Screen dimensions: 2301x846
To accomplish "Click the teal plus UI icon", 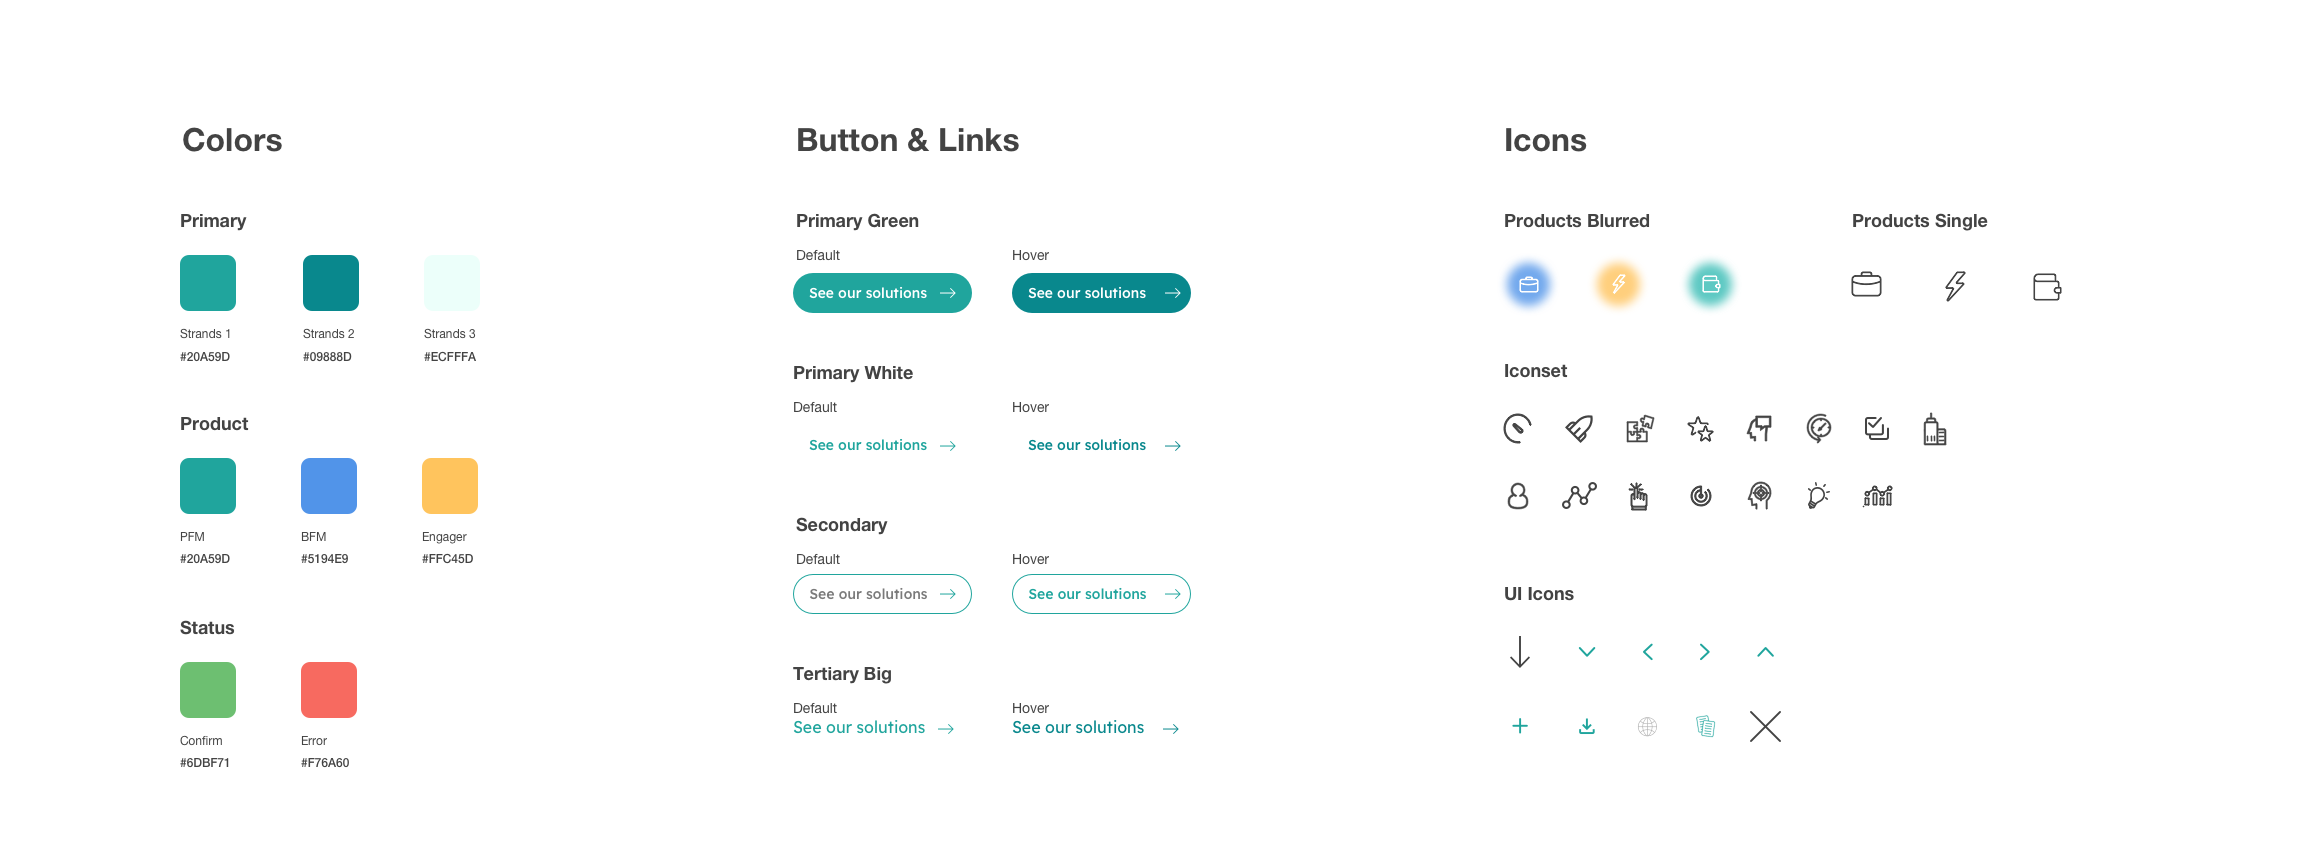I will pyautogui.click(x=1520, y=726).
